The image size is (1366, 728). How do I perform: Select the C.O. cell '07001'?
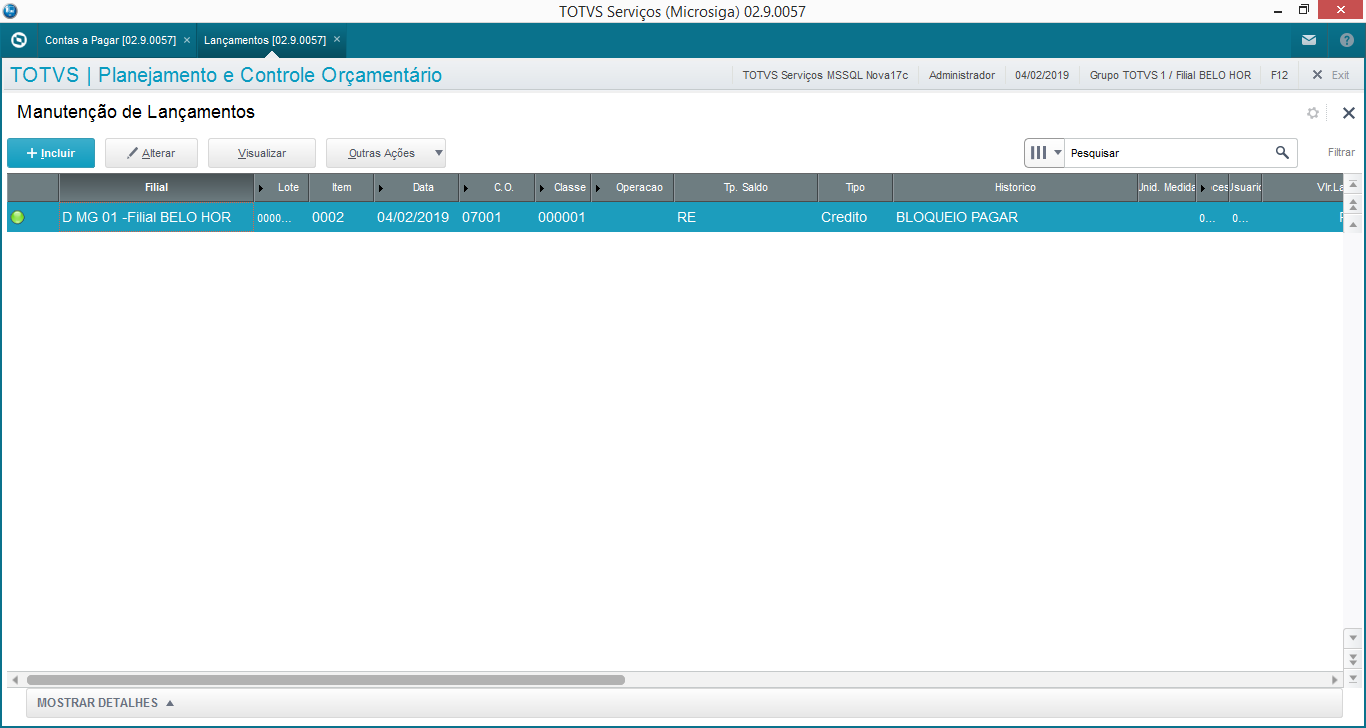click(x=497, y=217)
